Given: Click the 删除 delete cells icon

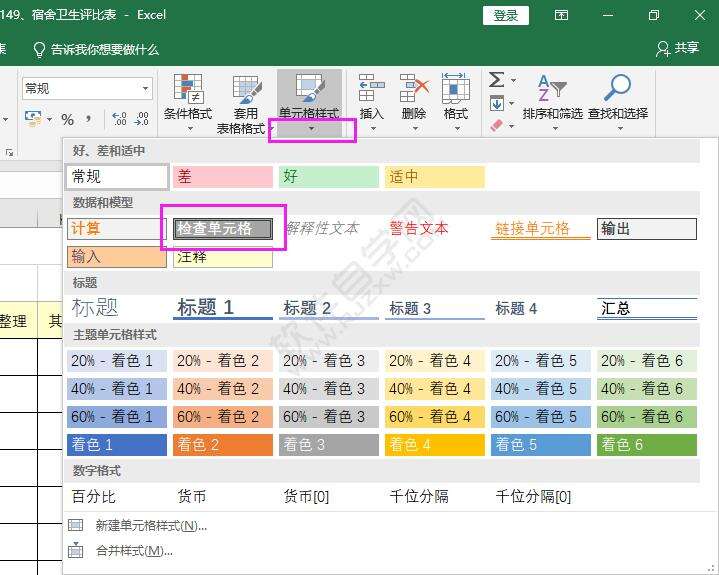Looking at the screenshot, I should (414, 98).
